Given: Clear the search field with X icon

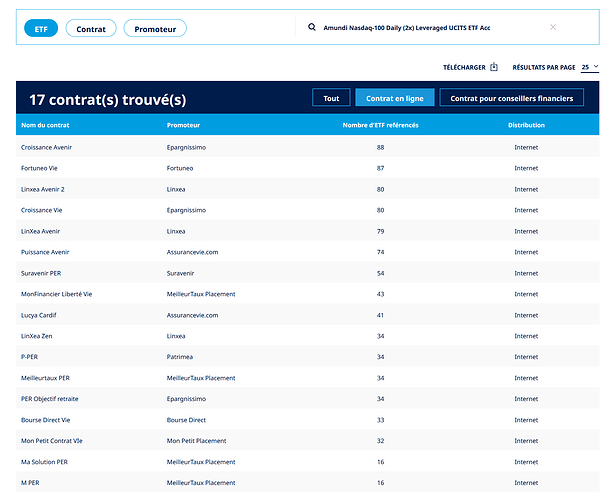Looking at the screenshot, I should pos(553,27).
